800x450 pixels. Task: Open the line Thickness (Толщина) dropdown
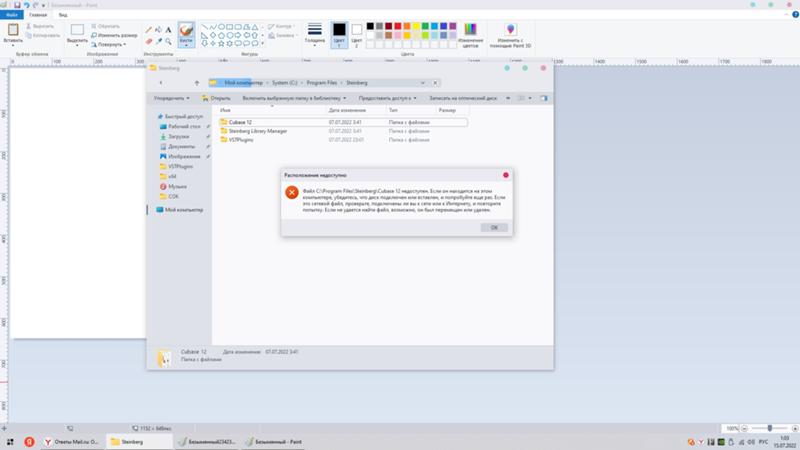click(314, 35)
